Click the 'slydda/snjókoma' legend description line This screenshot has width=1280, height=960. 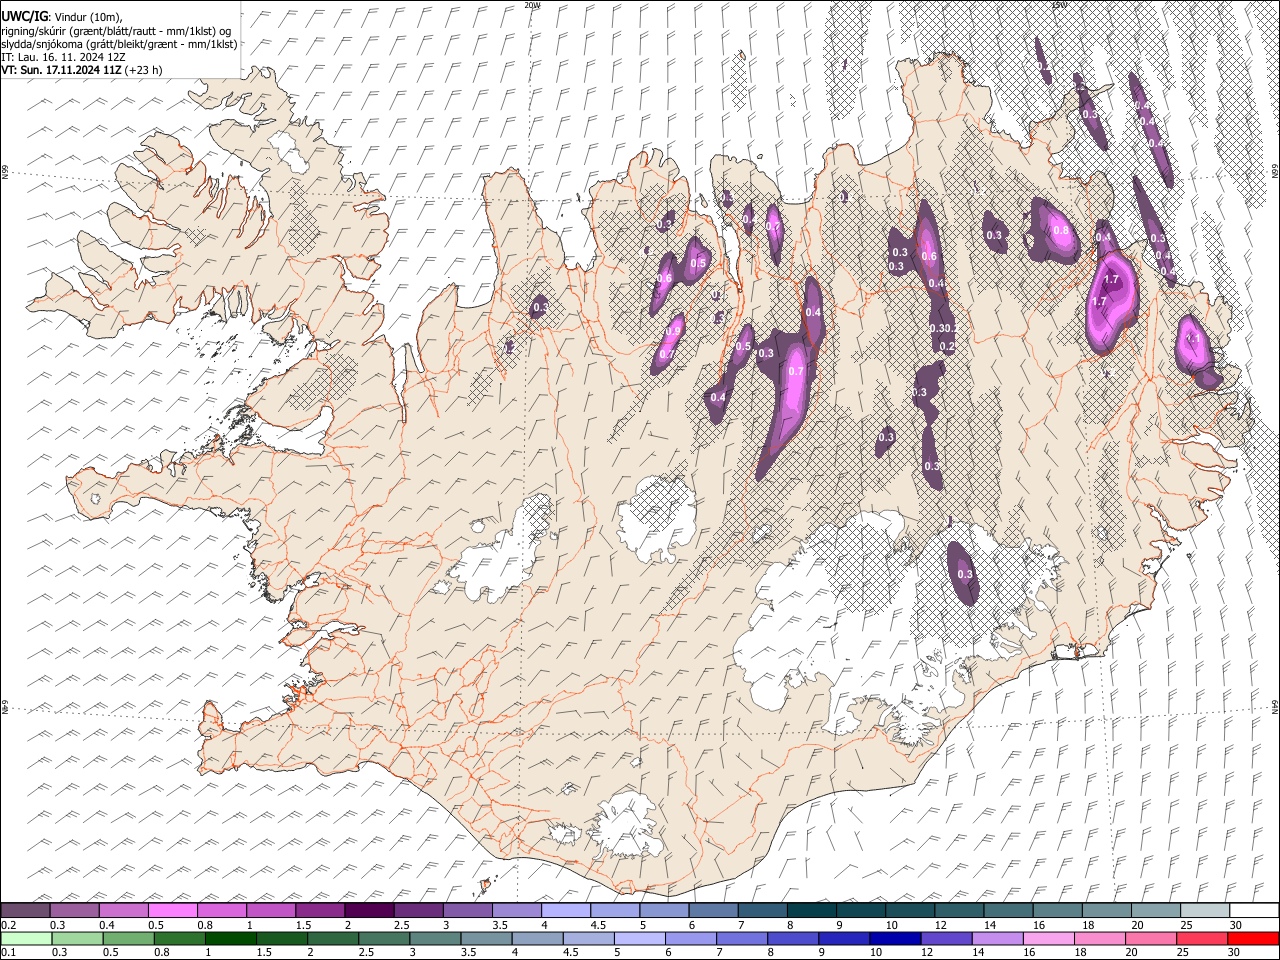click(119, 44)
